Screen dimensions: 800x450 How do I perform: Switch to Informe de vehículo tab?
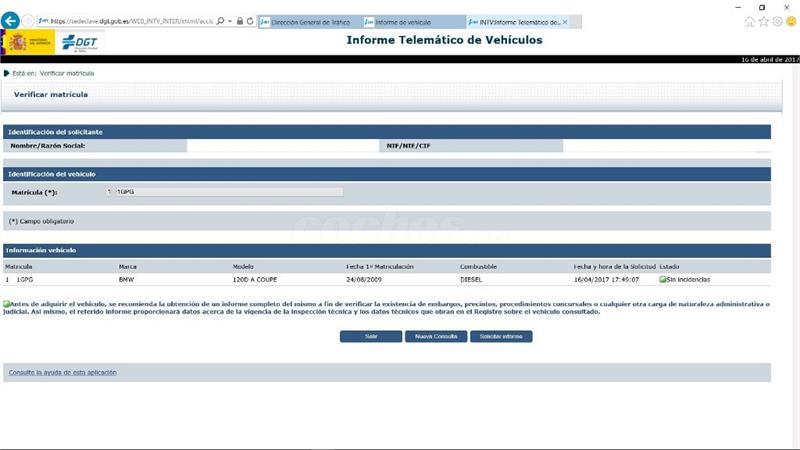point(410,22)
